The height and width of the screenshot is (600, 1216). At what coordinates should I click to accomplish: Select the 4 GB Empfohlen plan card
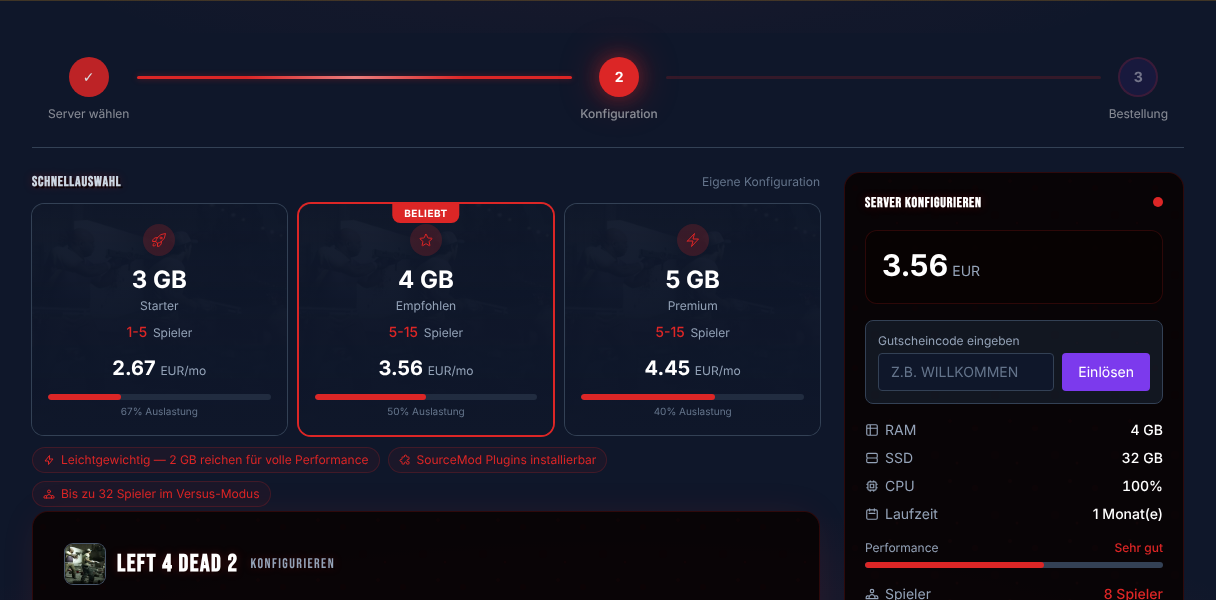coord(426,320)
